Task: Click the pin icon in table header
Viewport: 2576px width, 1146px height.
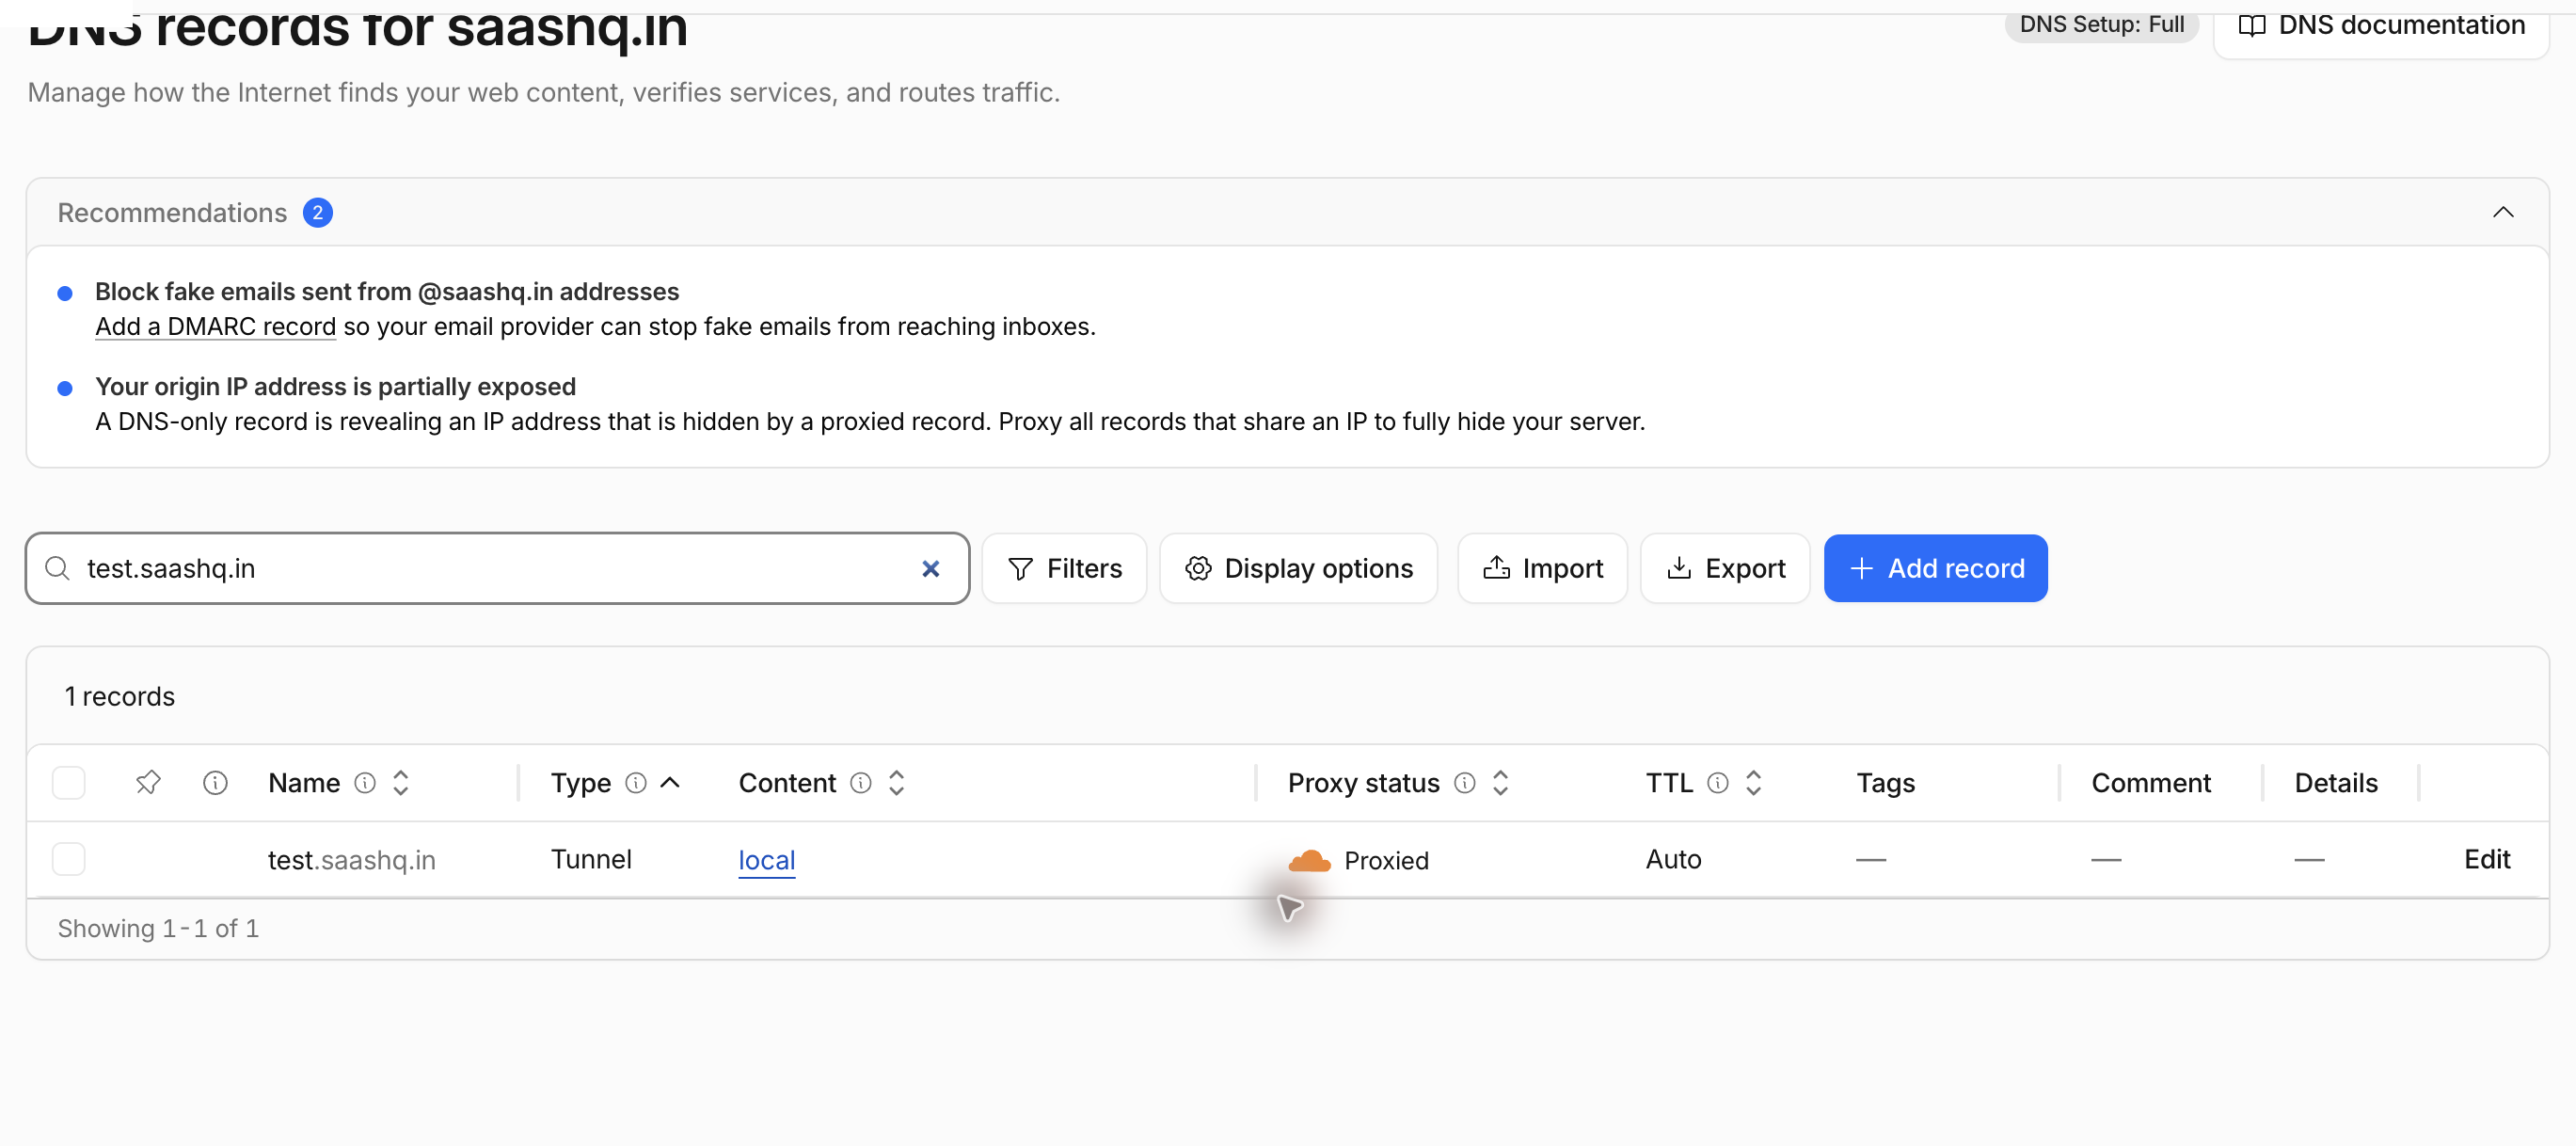Action: coord(148,782)
